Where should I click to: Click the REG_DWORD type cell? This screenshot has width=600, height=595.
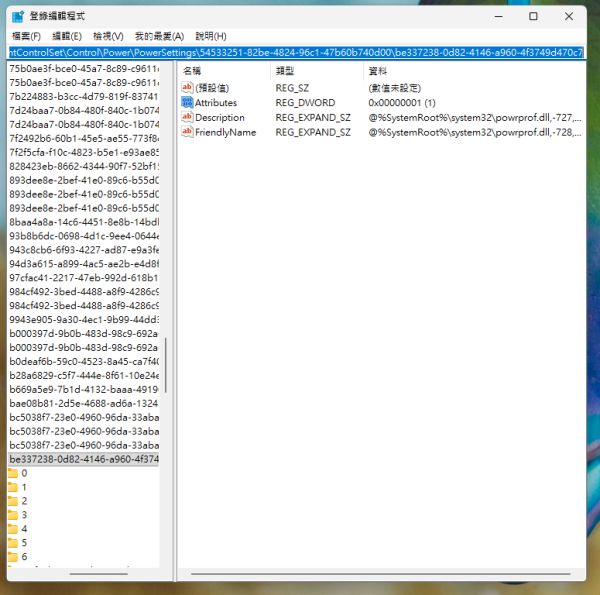click(x=305, y=103)
